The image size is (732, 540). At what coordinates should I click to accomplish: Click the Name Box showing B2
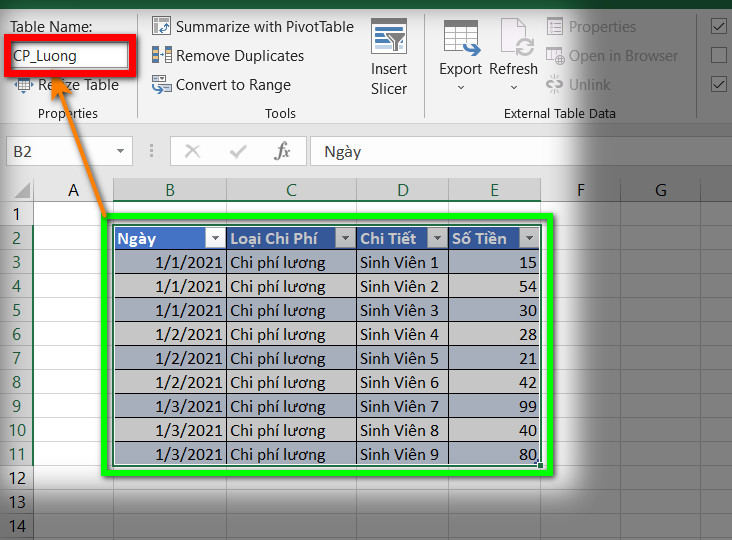point(70,151)
